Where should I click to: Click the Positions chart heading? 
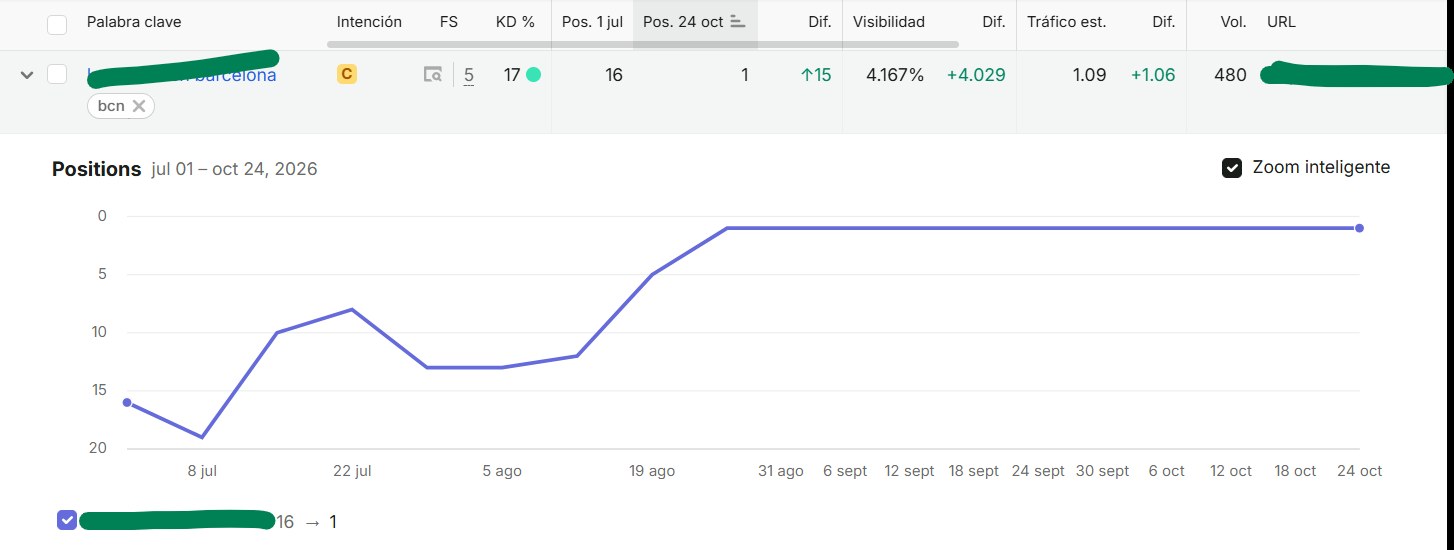(96, 169)
